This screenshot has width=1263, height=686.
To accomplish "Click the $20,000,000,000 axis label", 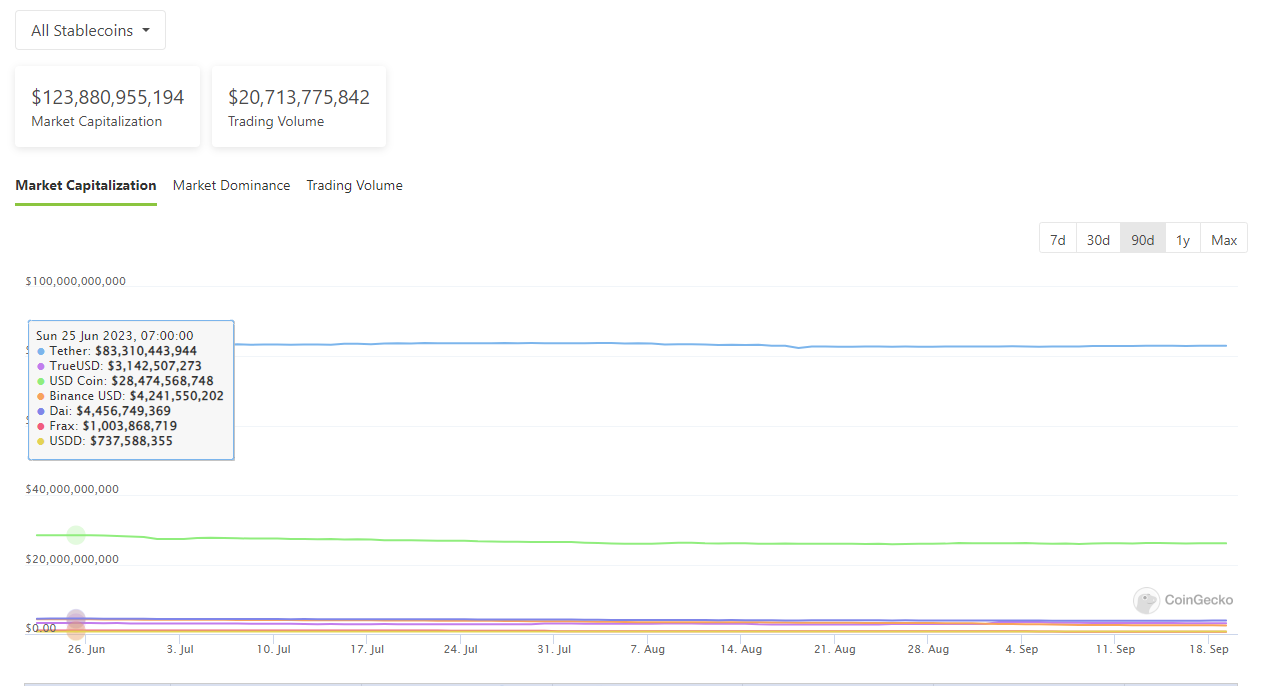I will click(x=72, y=559).
